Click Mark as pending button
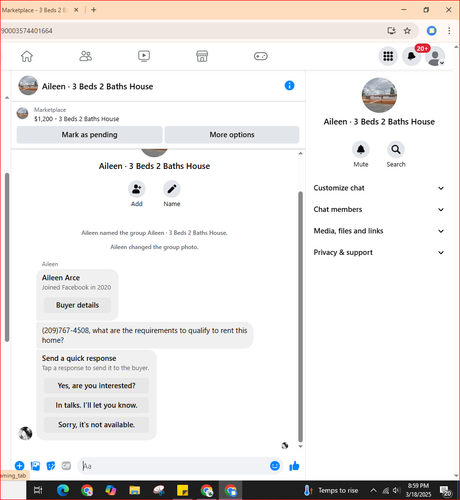Screen dimensions: 460x500 (x=89, y=135)
